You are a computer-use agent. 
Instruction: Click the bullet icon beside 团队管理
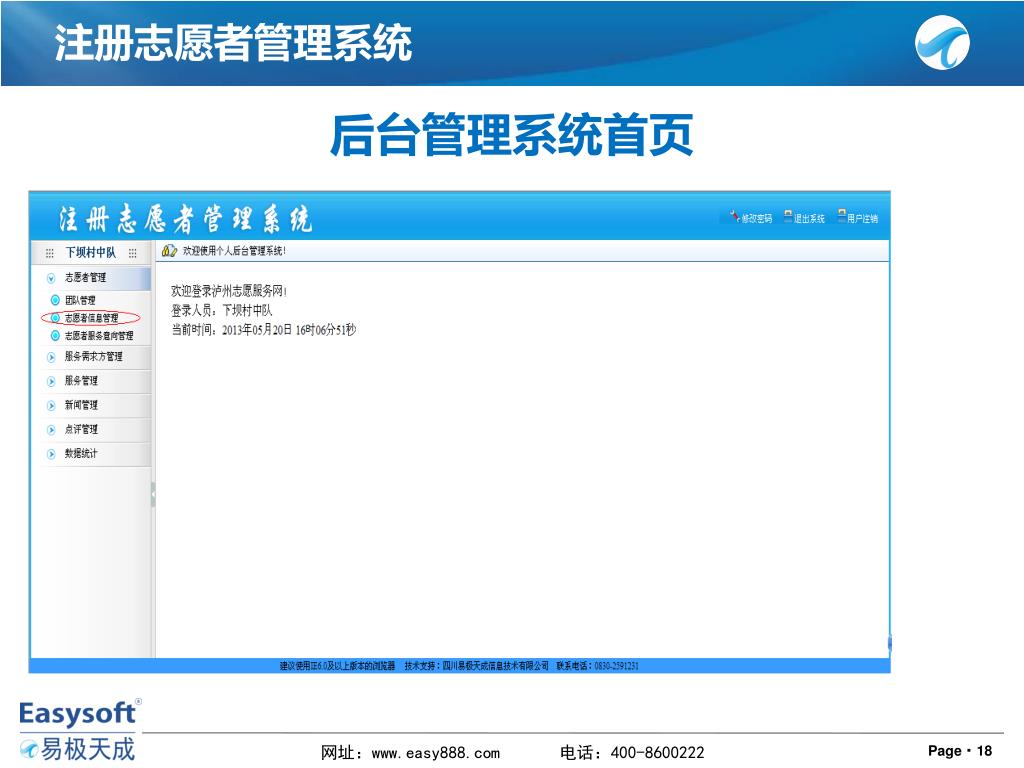pos(56,300)
